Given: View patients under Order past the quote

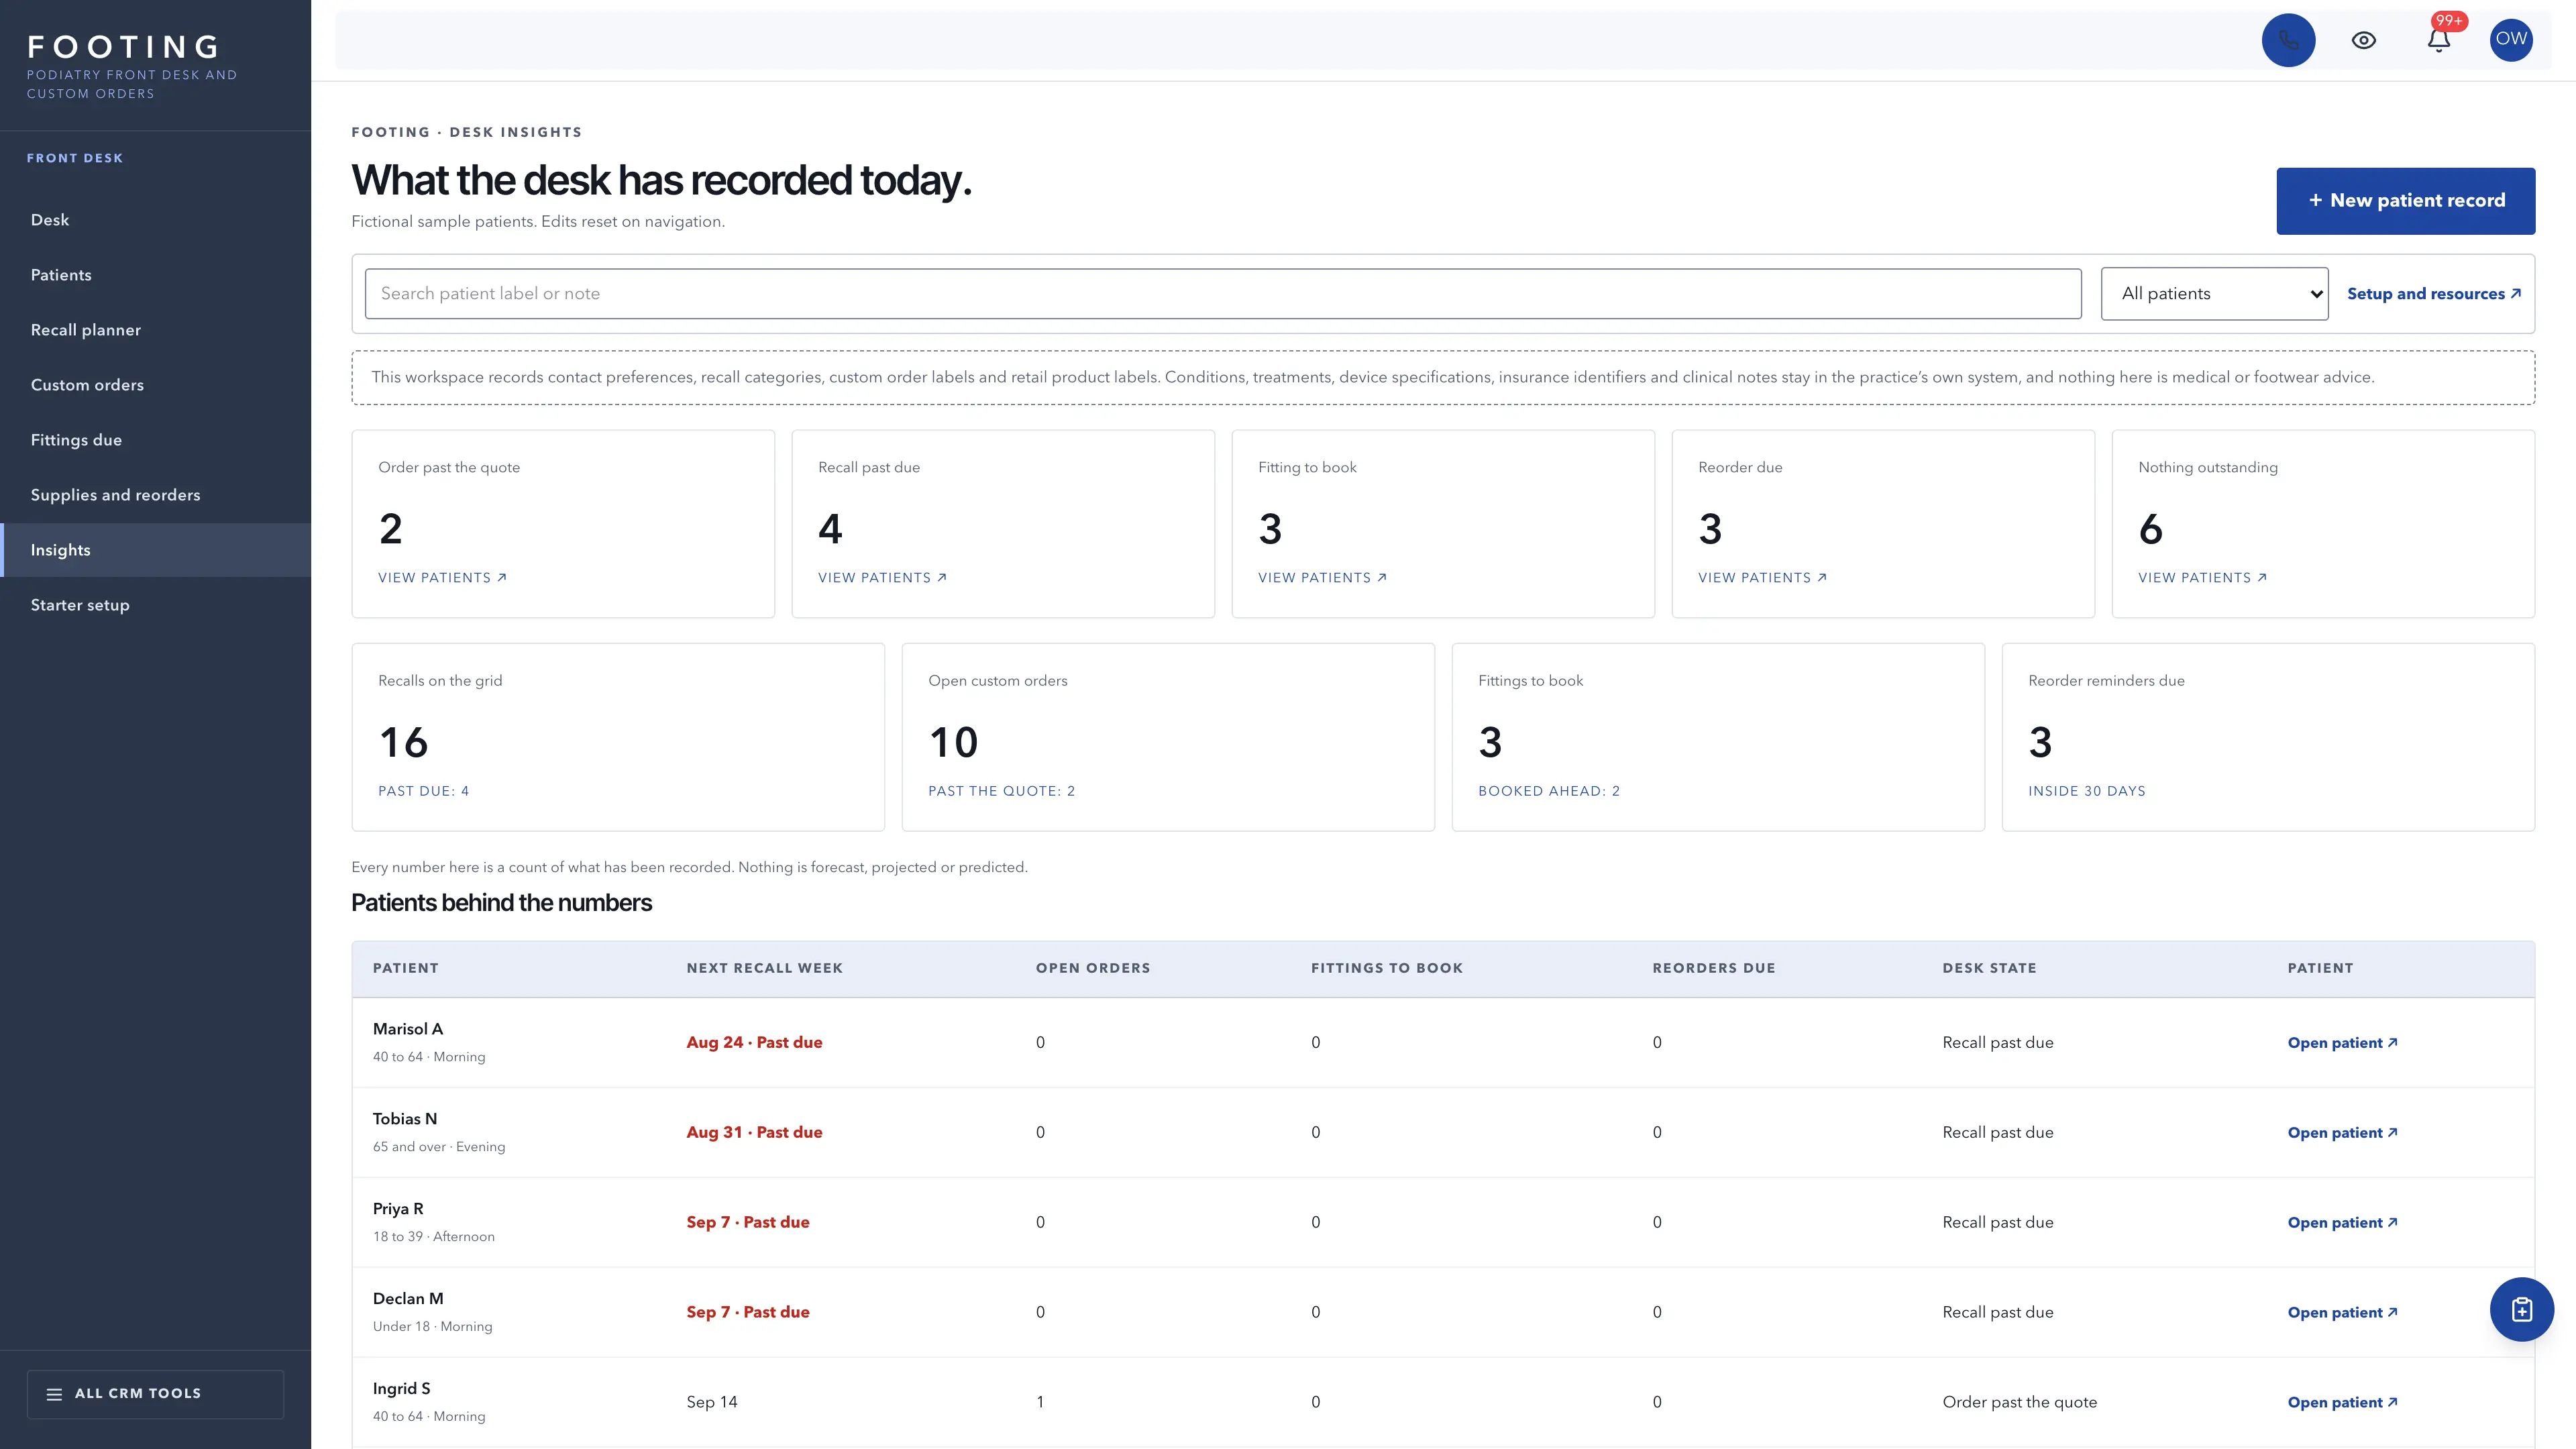Looking at the screenshot, I should (x=442, y=577).
